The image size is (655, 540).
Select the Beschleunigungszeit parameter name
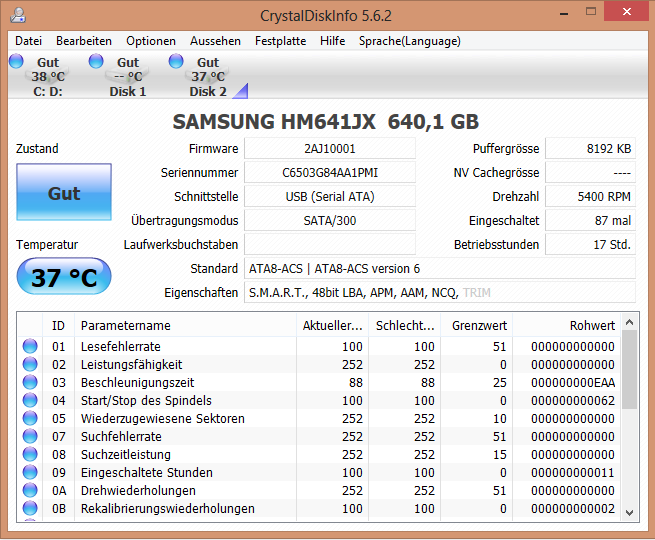(x=137, y=383)
